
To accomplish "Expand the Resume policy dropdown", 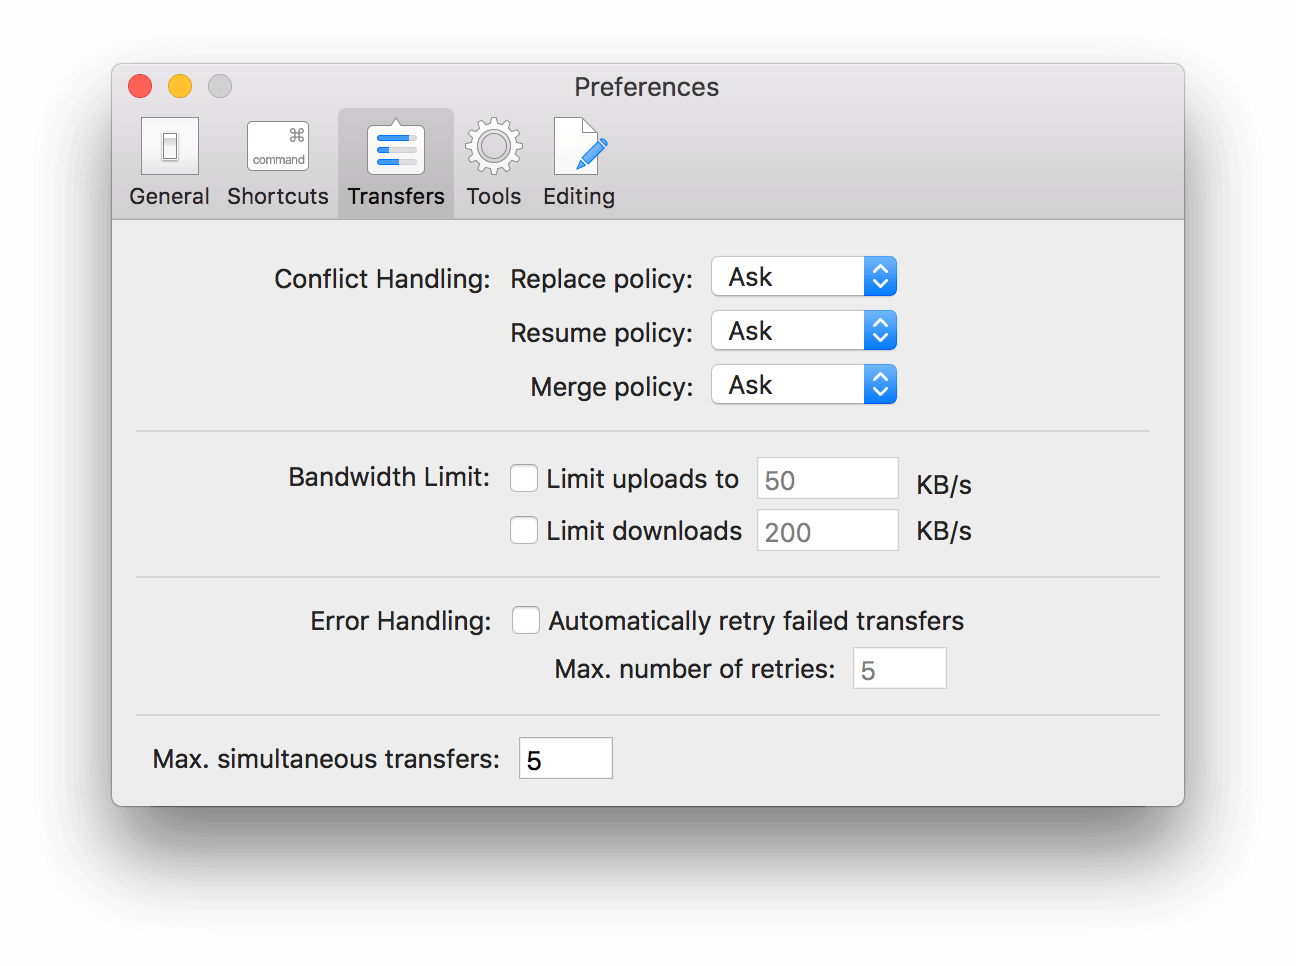I will pyautogui.click(x=803, y=331).
